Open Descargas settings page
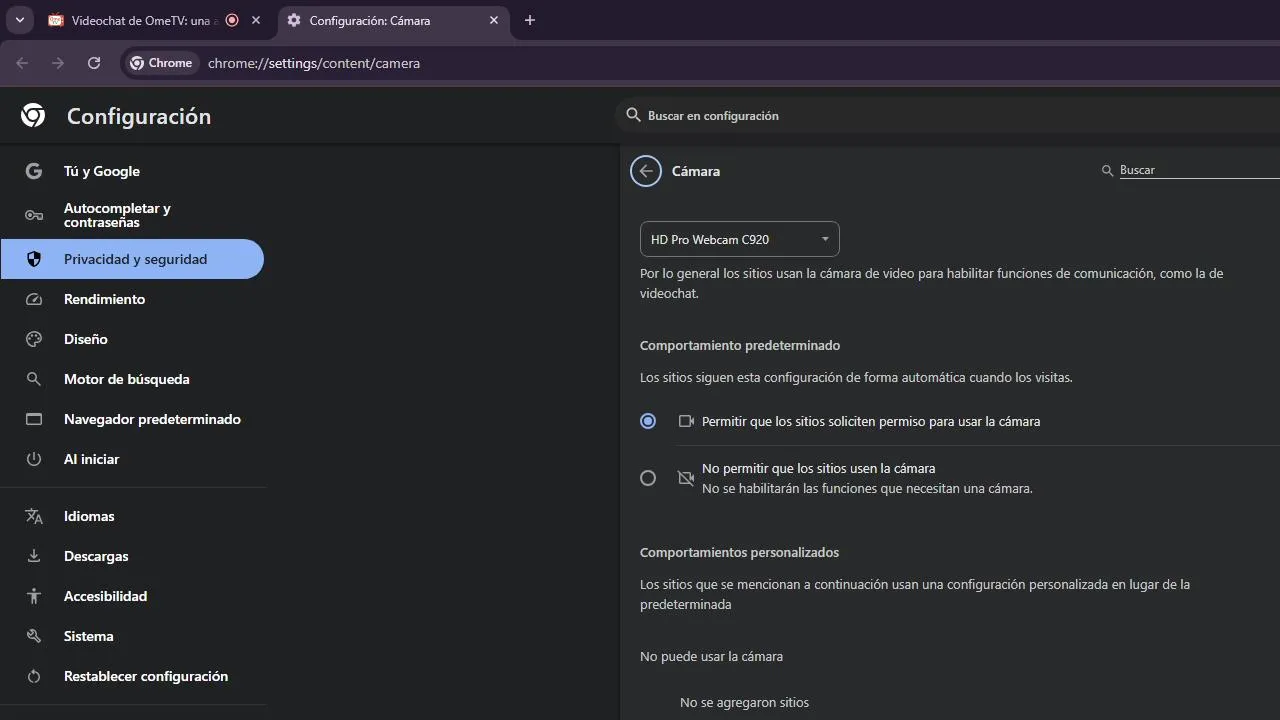 96,556
